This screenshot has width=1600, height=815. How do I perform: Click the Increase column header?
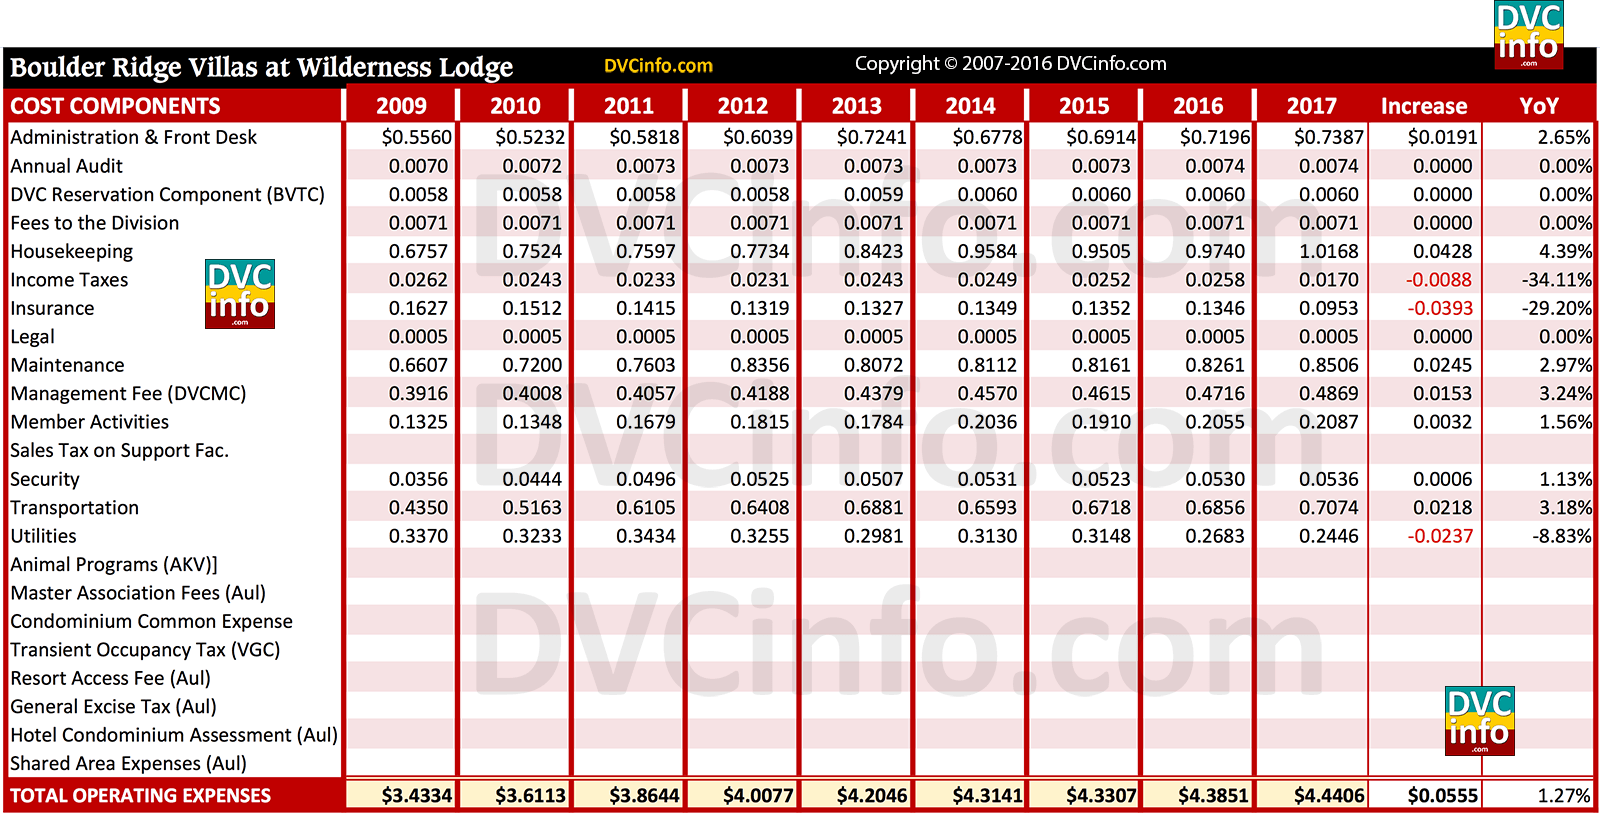[x=1424, y=106]
